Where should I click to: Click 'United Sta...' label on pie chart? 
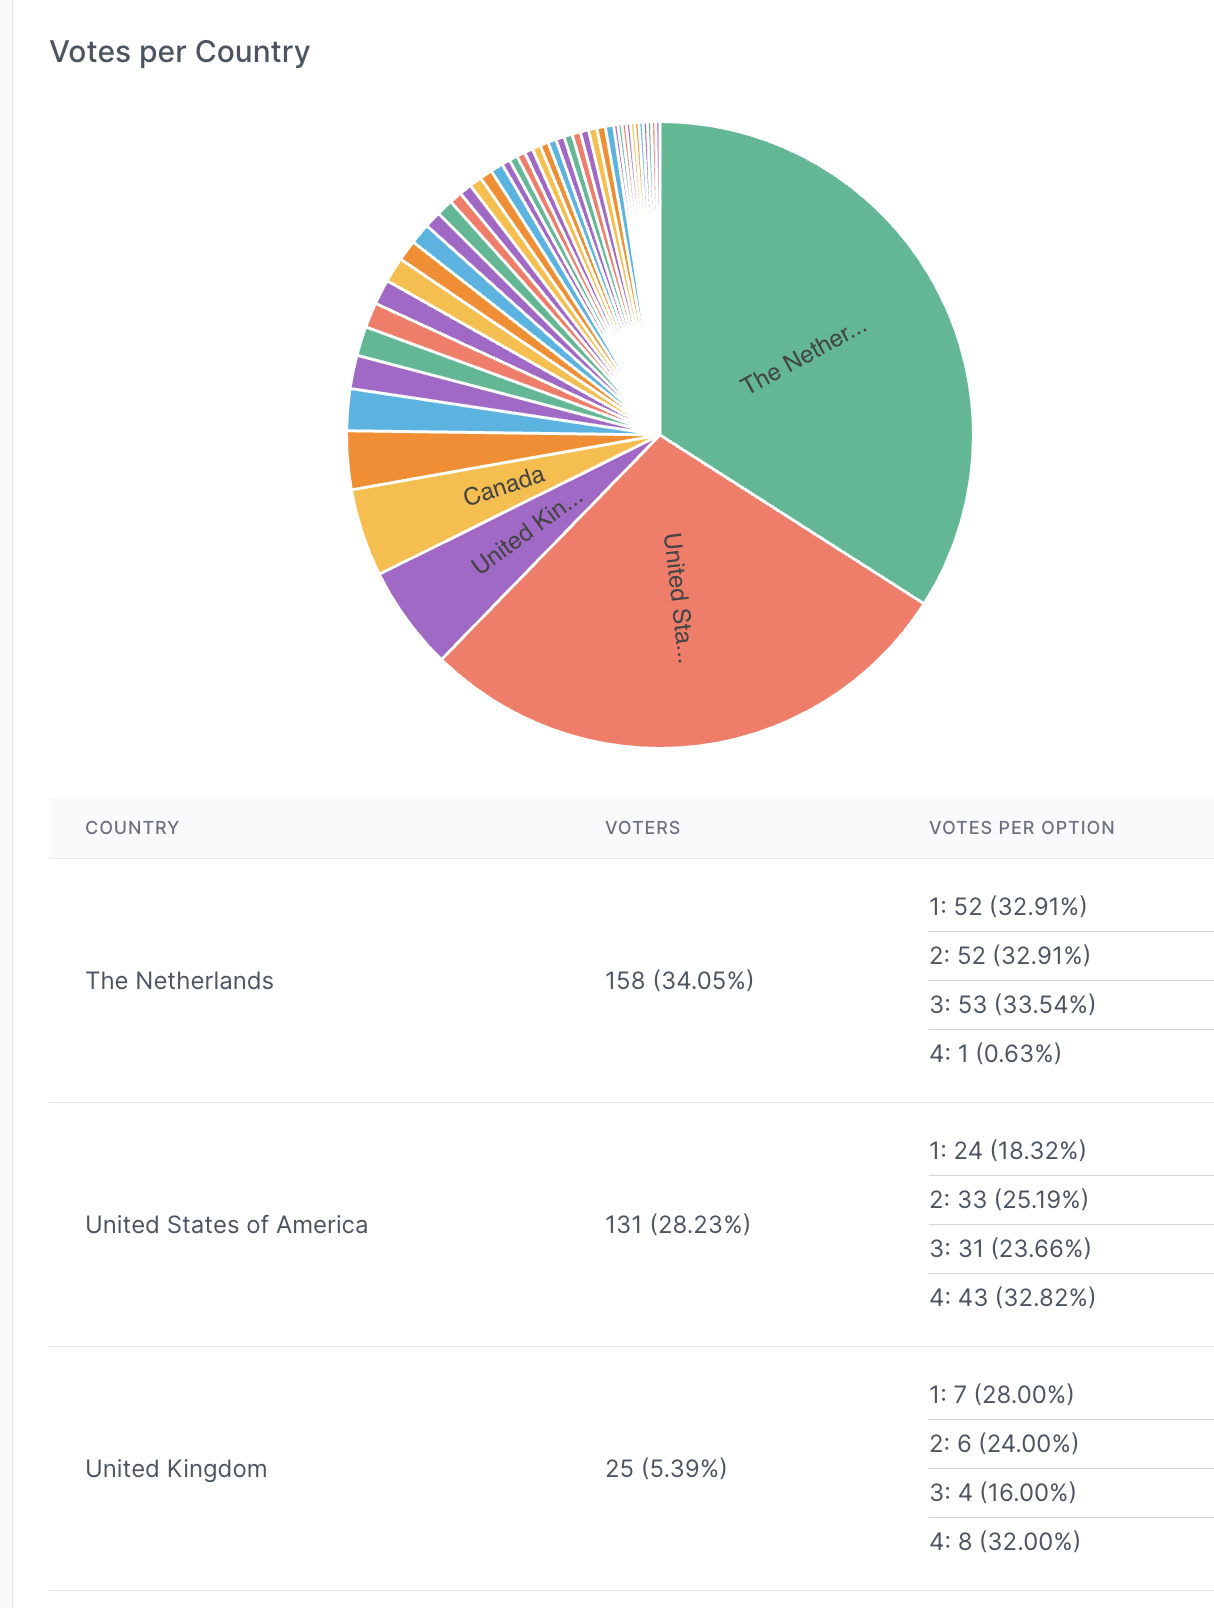[676, 598]
